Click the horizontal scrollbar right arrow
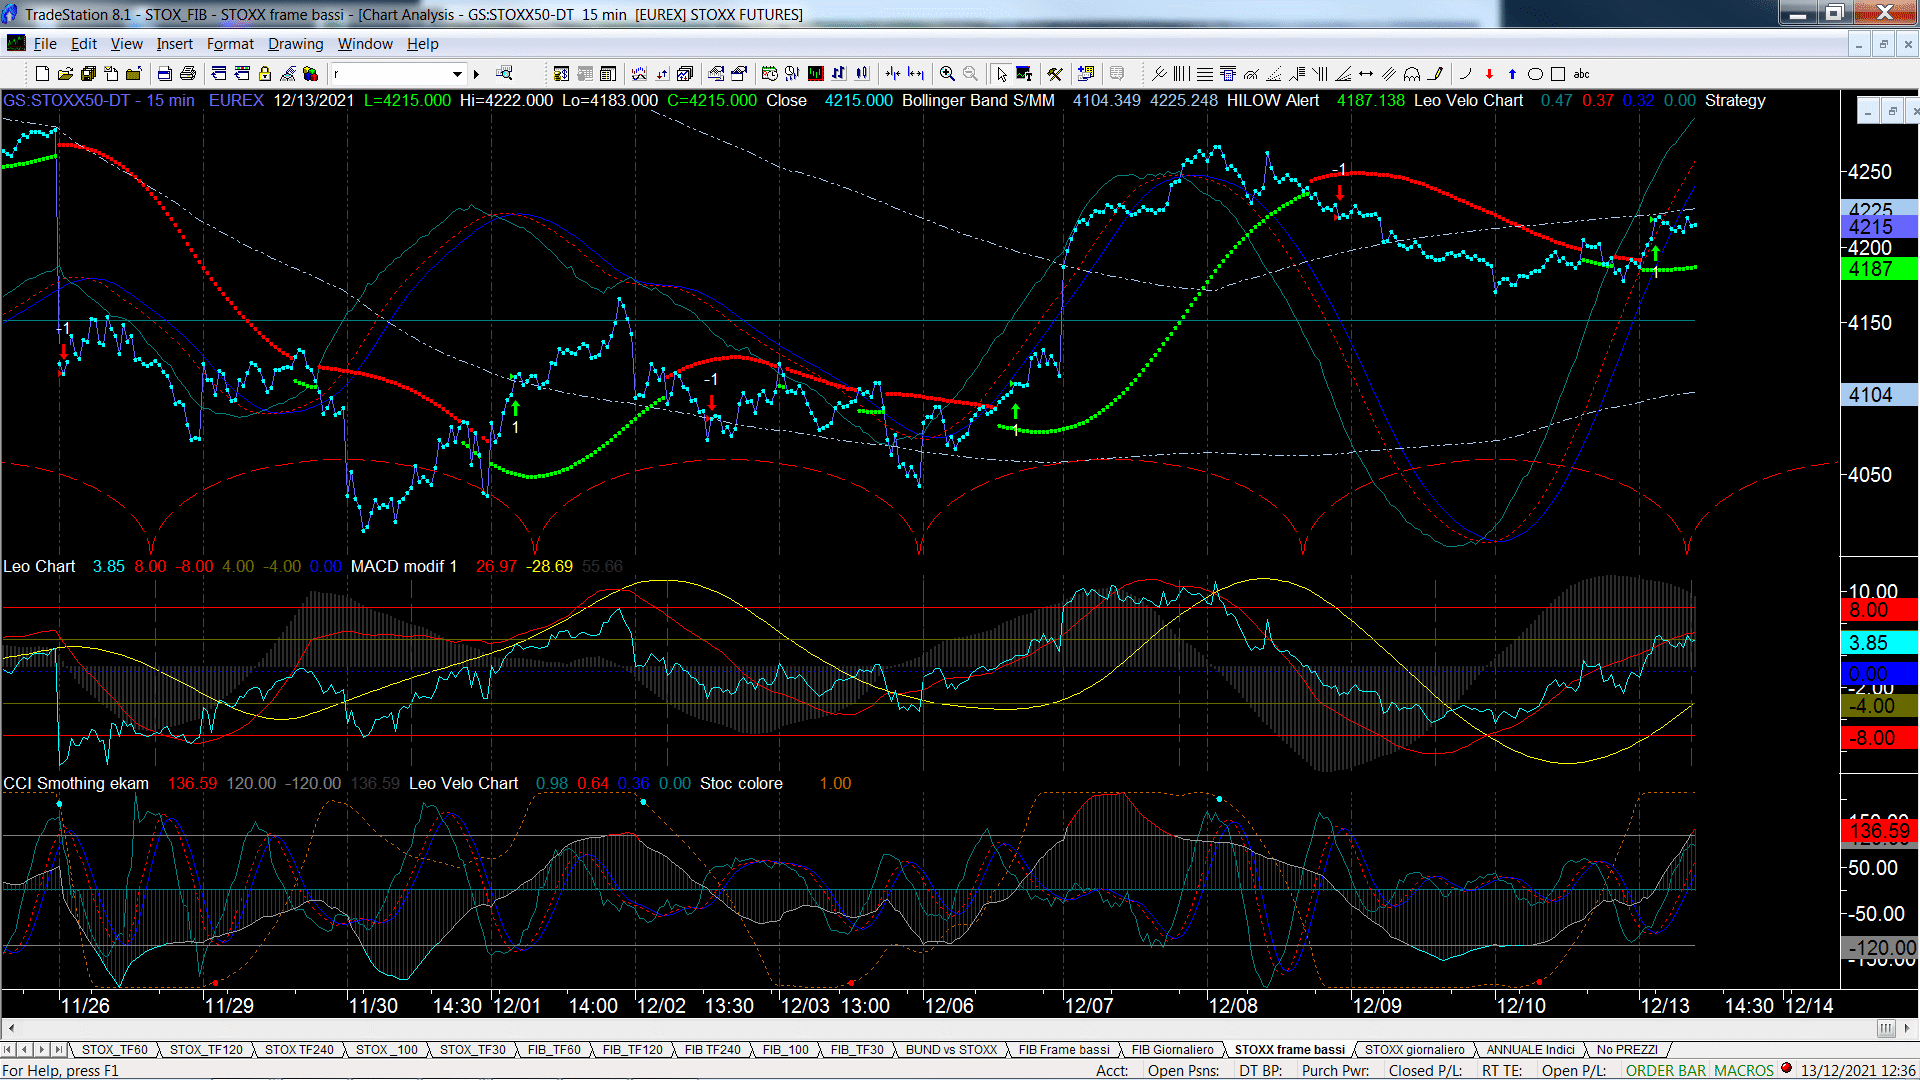This screenshot has width=1920, height=1080. tap(1908, 1028)
